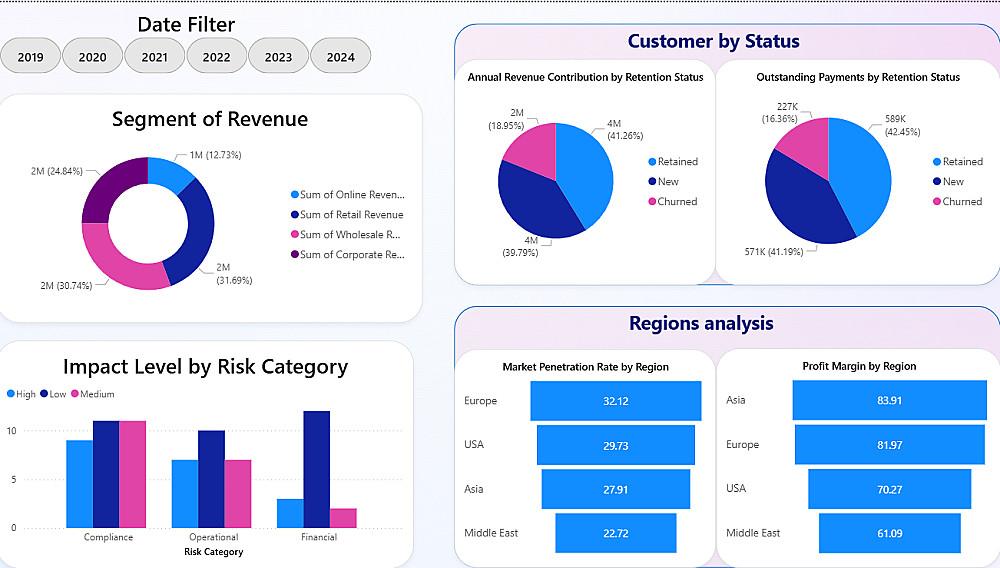The height and width of the screenshot is (568, 1000).
Task: Select the 2023 date filter button
Action: pos(278,56)
